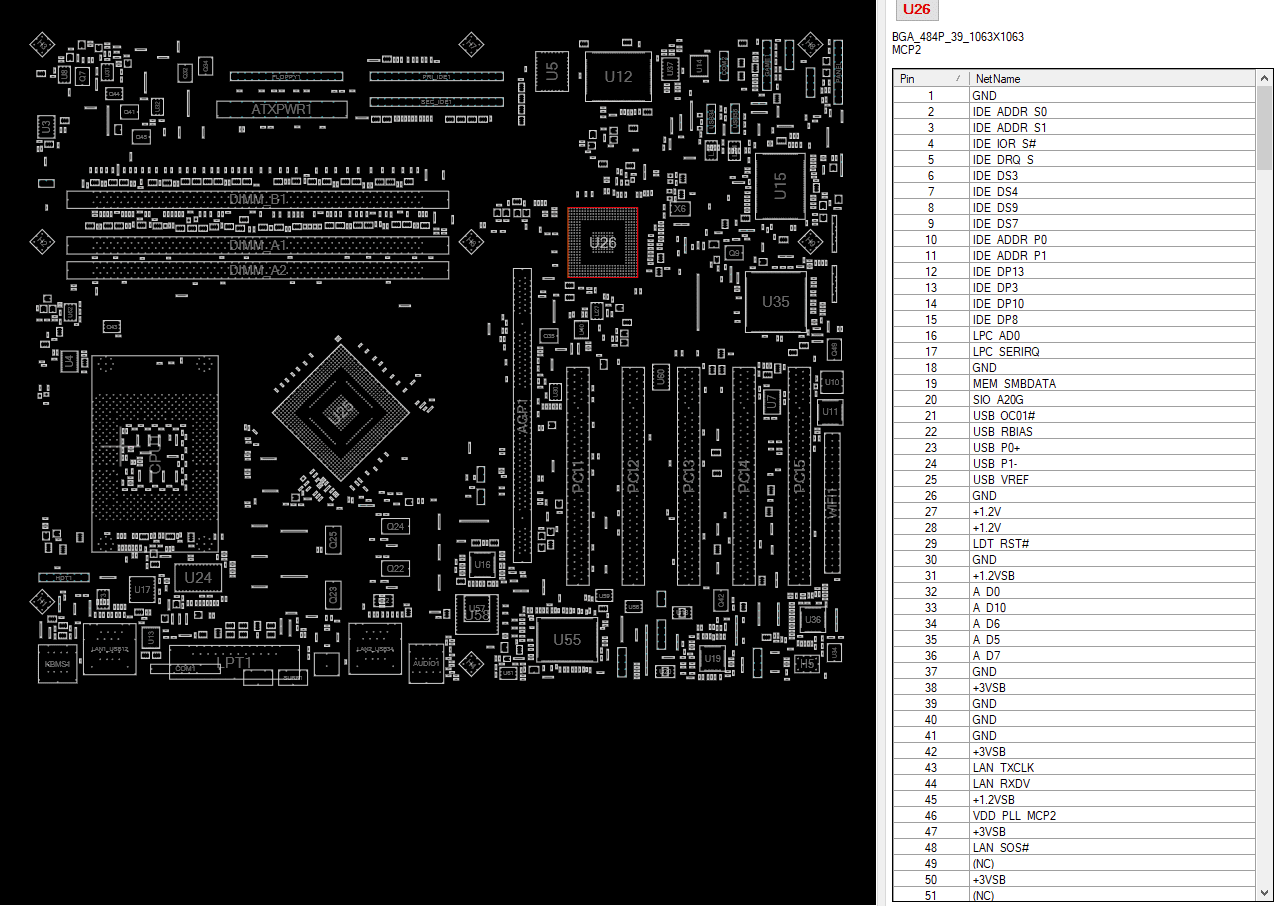Select the KBMS1 connector

pos(57,664)
